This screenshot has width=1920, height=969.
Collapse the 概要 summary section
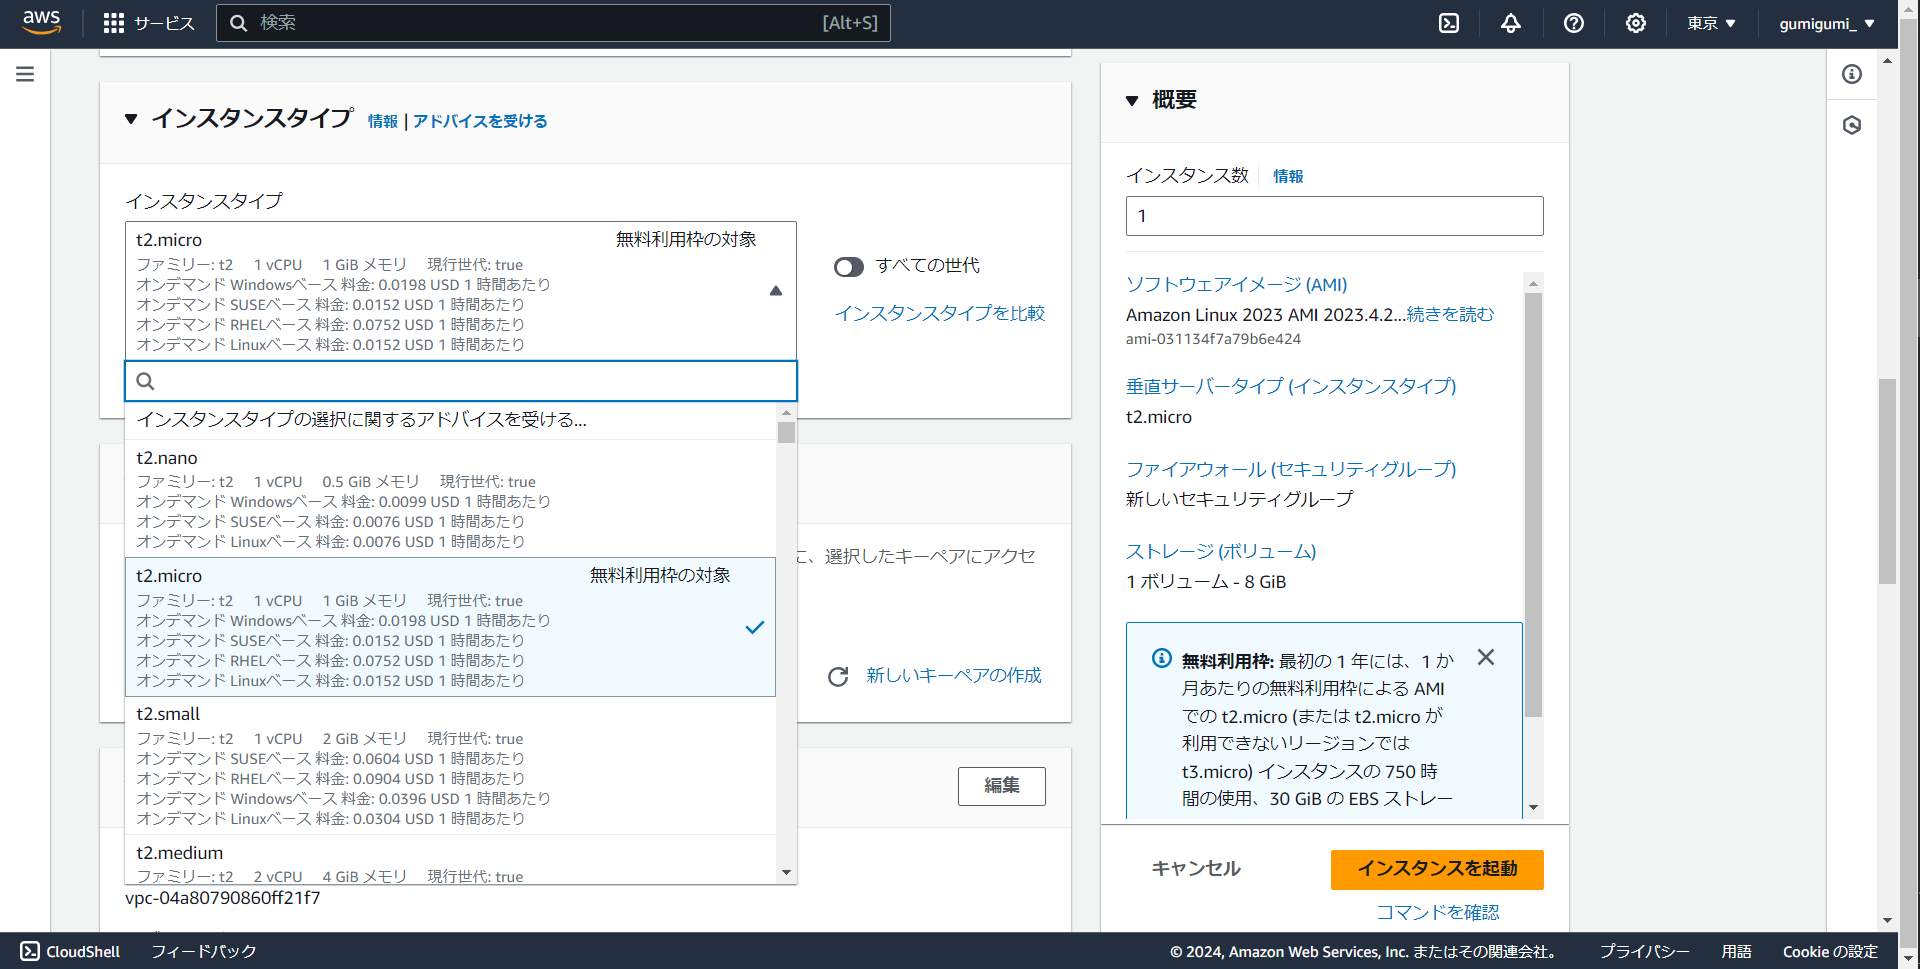point(1133,99)
